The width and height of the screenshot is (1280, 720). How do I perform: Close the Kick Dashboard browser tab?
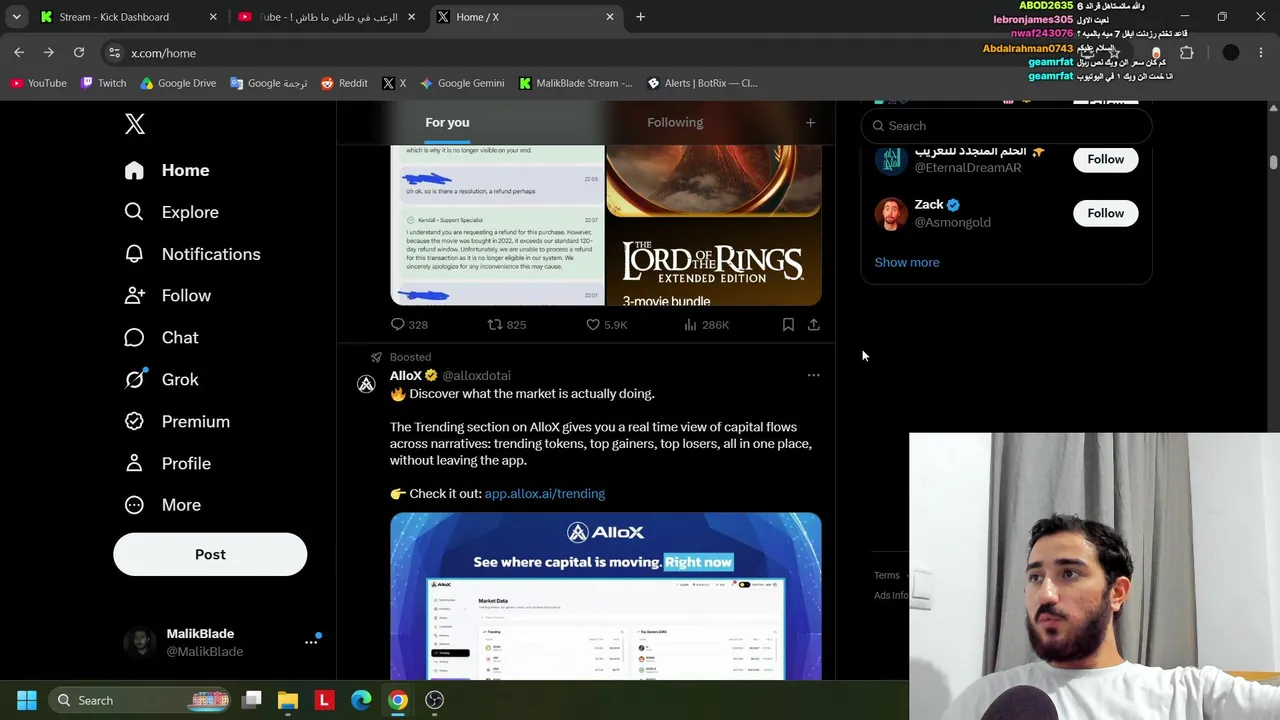tap(213, 17)
